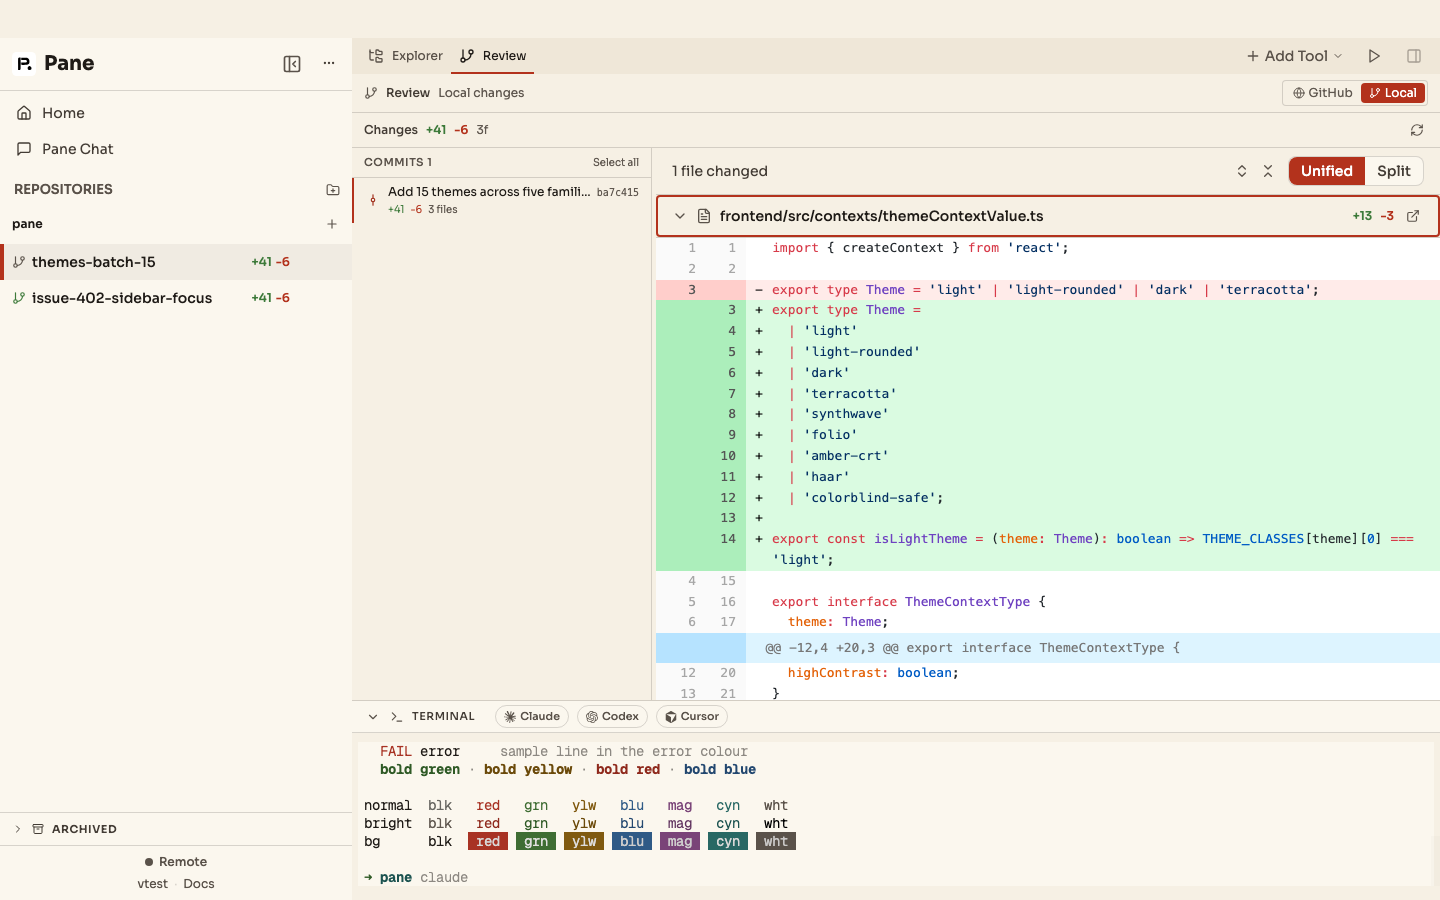Click the 'synthwave' added line
The width and height of the screenshot is (1440, 900).
click(1047, 414)
